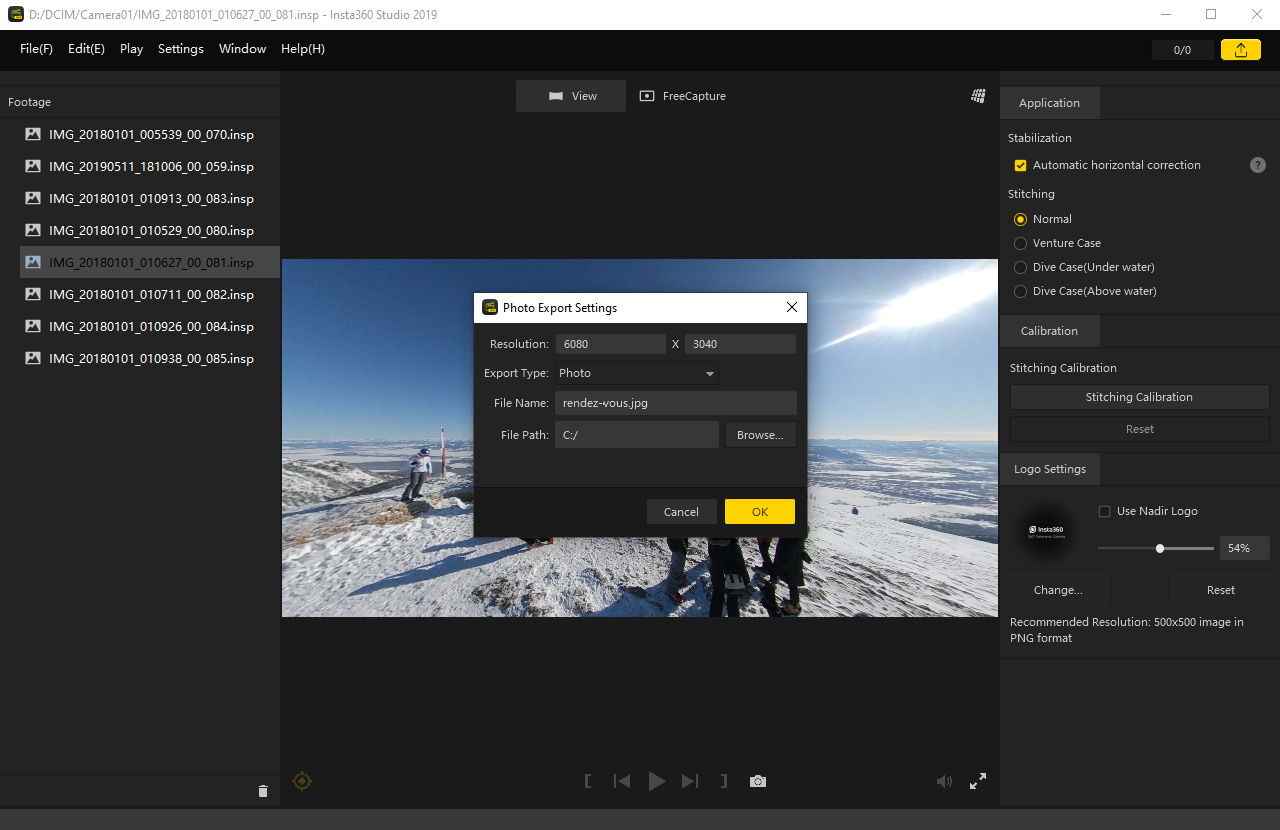
Task: Delete footage with the trash icon
Action: pyautogui.click(x=263, y=791)
